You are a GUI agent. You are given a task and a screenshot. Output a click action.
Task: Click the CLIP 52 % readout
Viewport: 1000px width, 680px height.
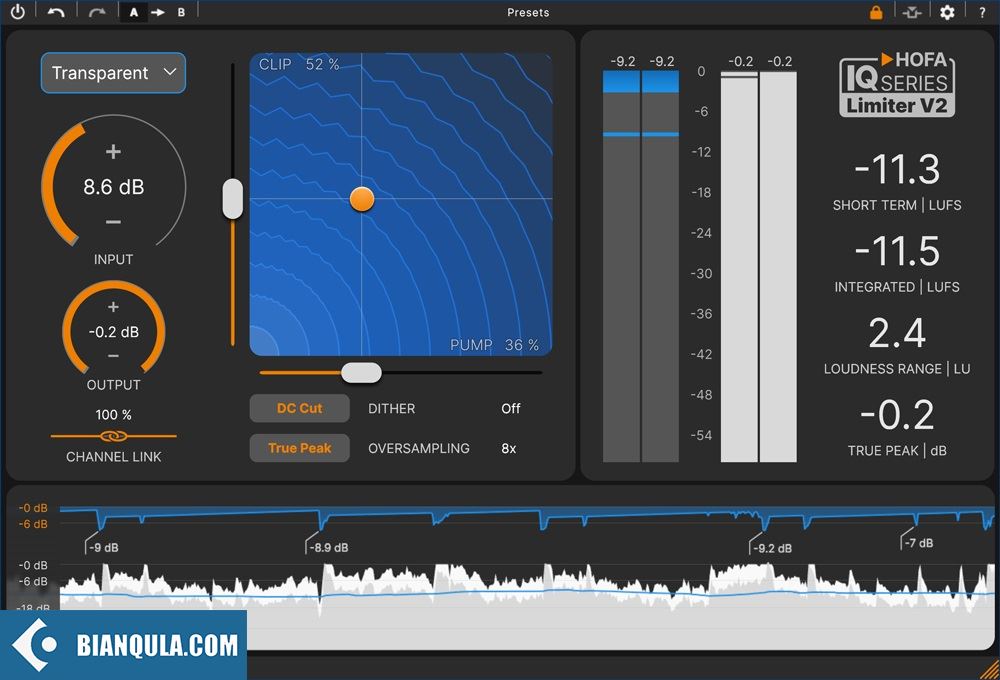[x=299, y=64]
